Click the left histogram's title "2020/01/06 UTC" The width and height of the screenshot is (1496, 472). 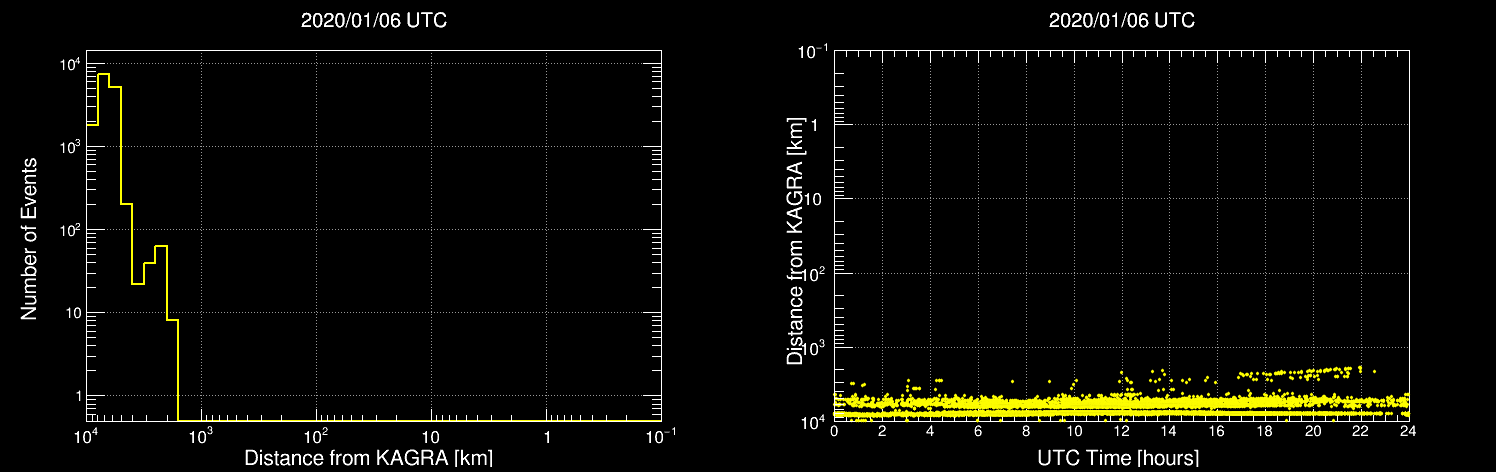pos(373,20)
